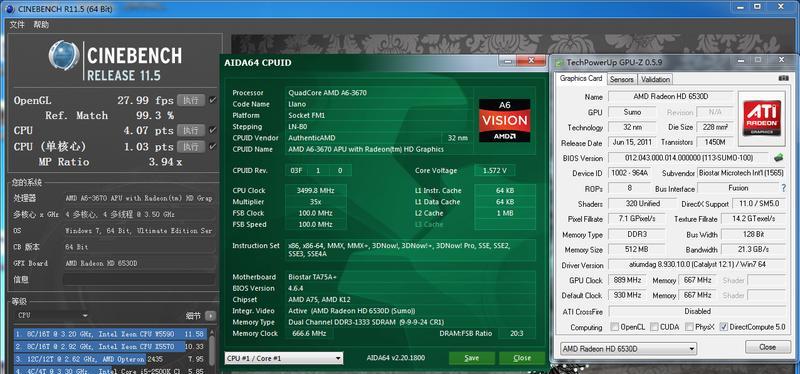Click the Core Voltage 1.572 V value
The image size is (800, 374).
point(494,170)
